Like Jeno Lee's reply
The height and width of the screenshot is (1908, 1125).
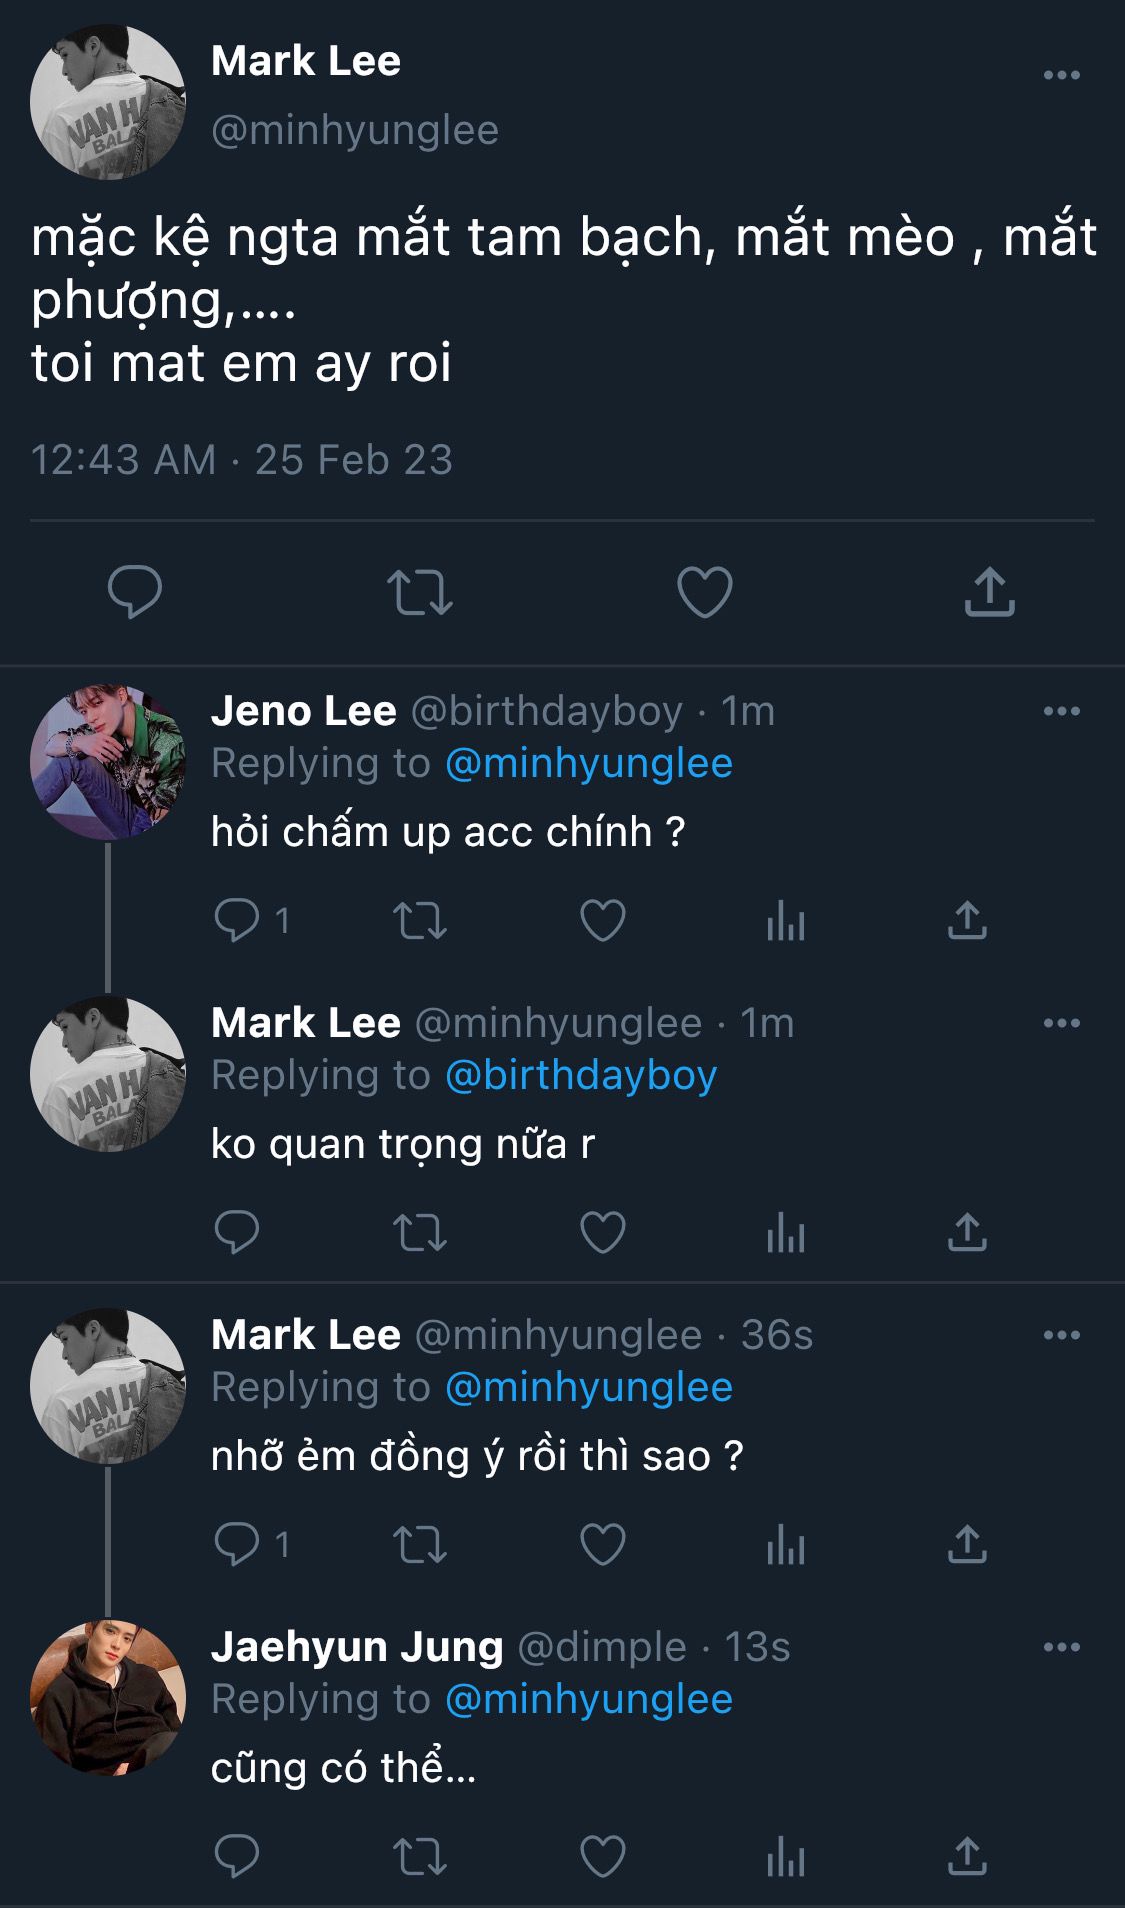coord(603,921)
